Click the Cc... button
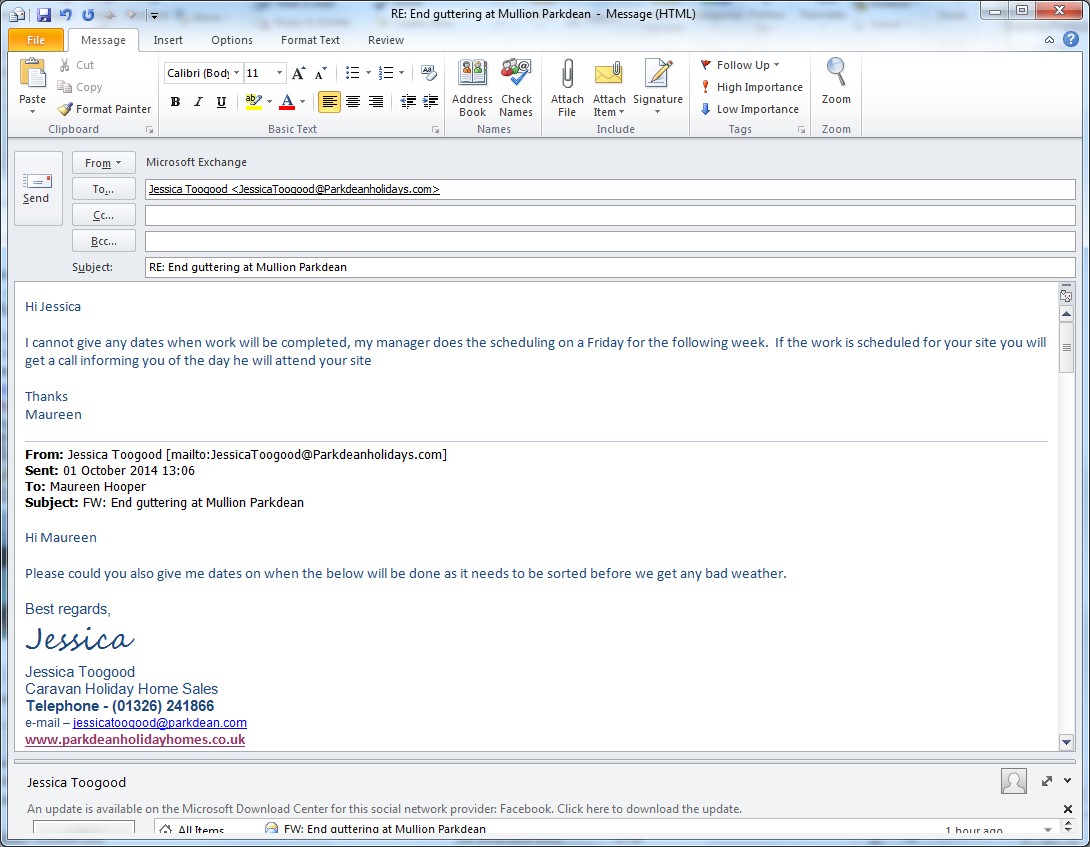 (104, 216)
